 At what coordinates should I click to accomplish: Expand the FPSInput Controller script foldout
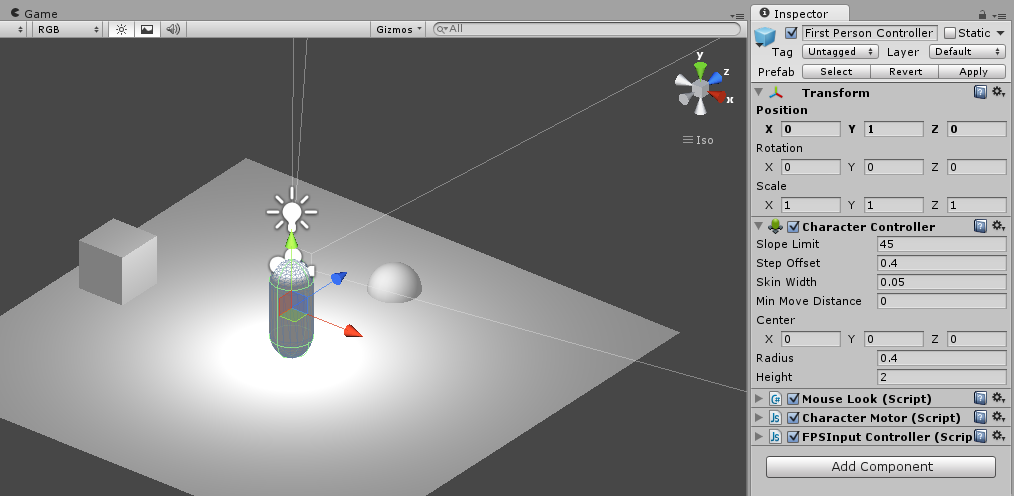758,437
